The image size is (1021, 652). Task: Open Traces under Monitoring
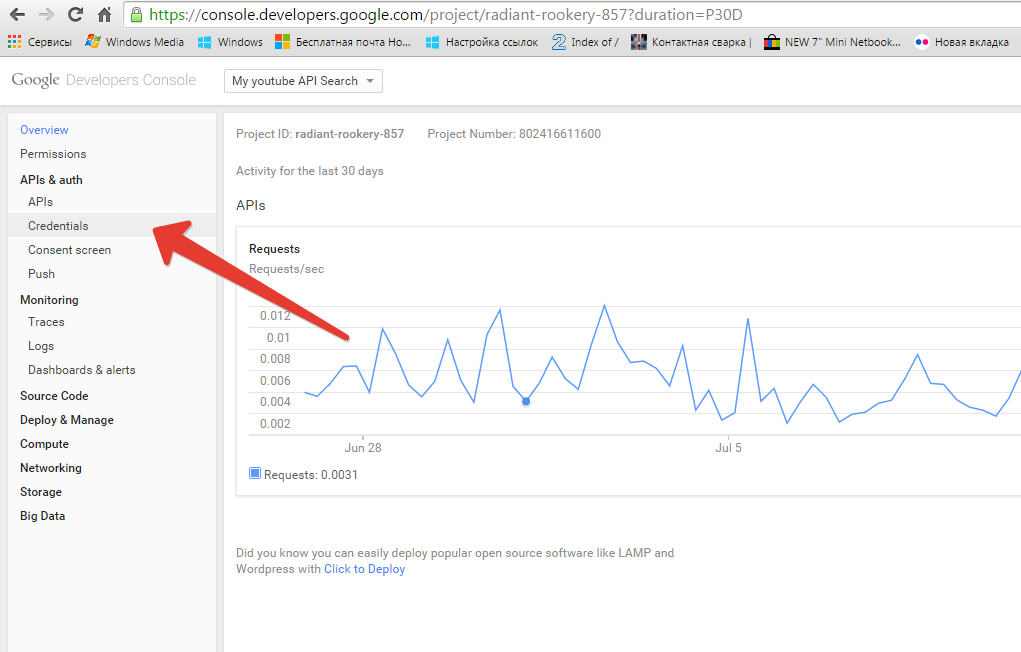(x=46, y=322)
